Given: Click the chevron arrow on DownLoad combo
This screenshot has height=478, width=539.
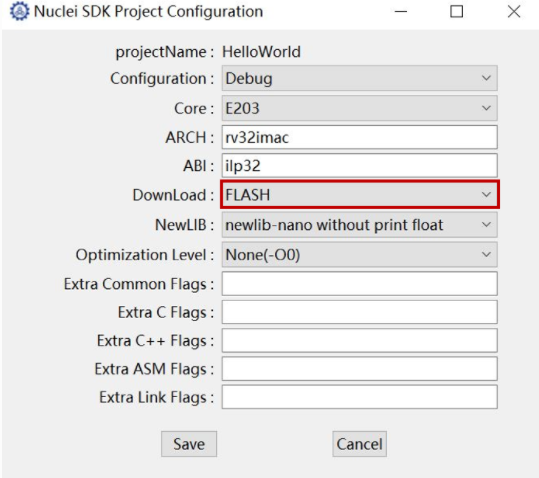Looking at the screenshot, I should coord(486,195).
